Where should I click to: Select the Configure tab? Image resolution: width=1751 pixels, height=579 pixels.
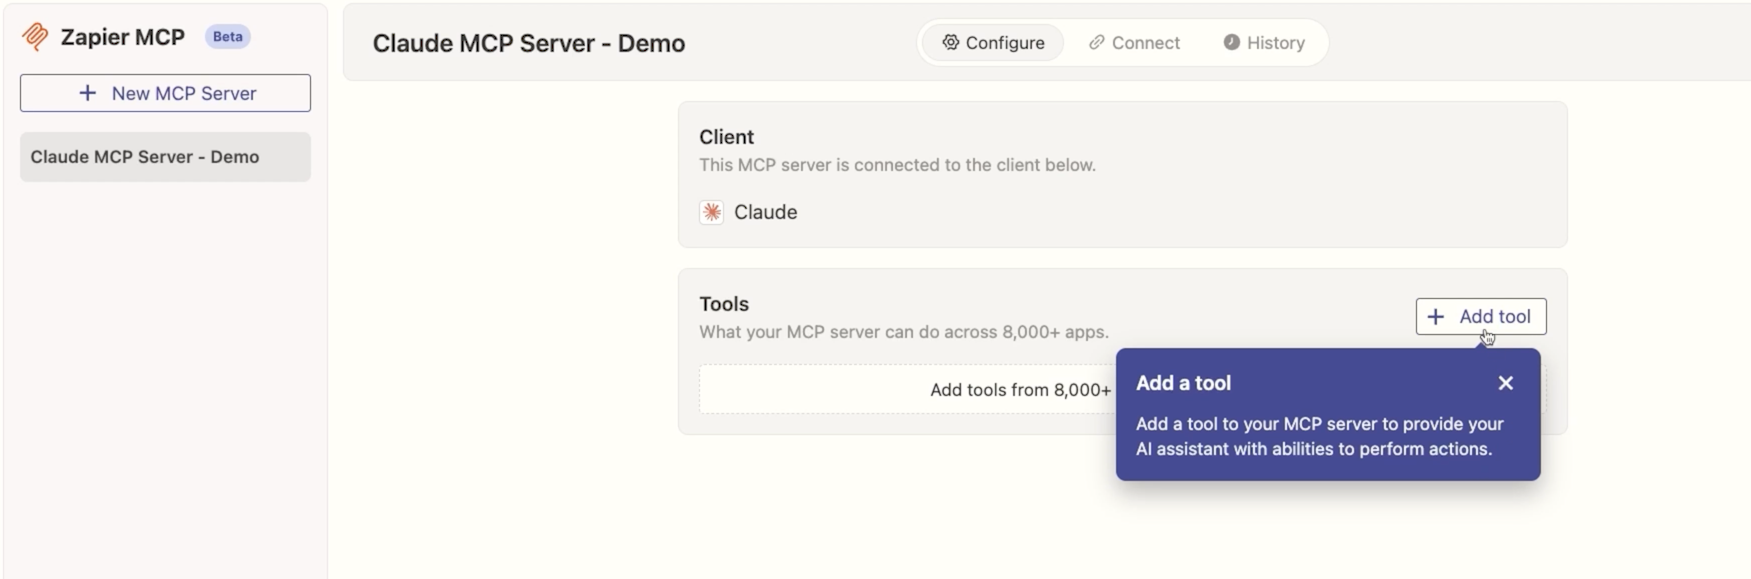pyautogui.click(x=992, y=42)
